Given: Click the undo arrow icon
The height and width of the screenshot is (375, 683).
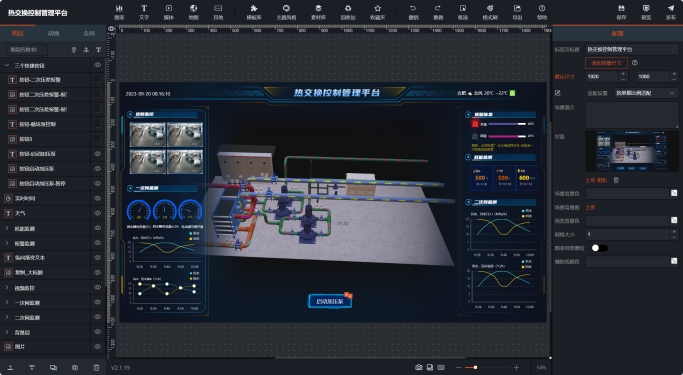Looking at the screenshot, I should point(413,8).
